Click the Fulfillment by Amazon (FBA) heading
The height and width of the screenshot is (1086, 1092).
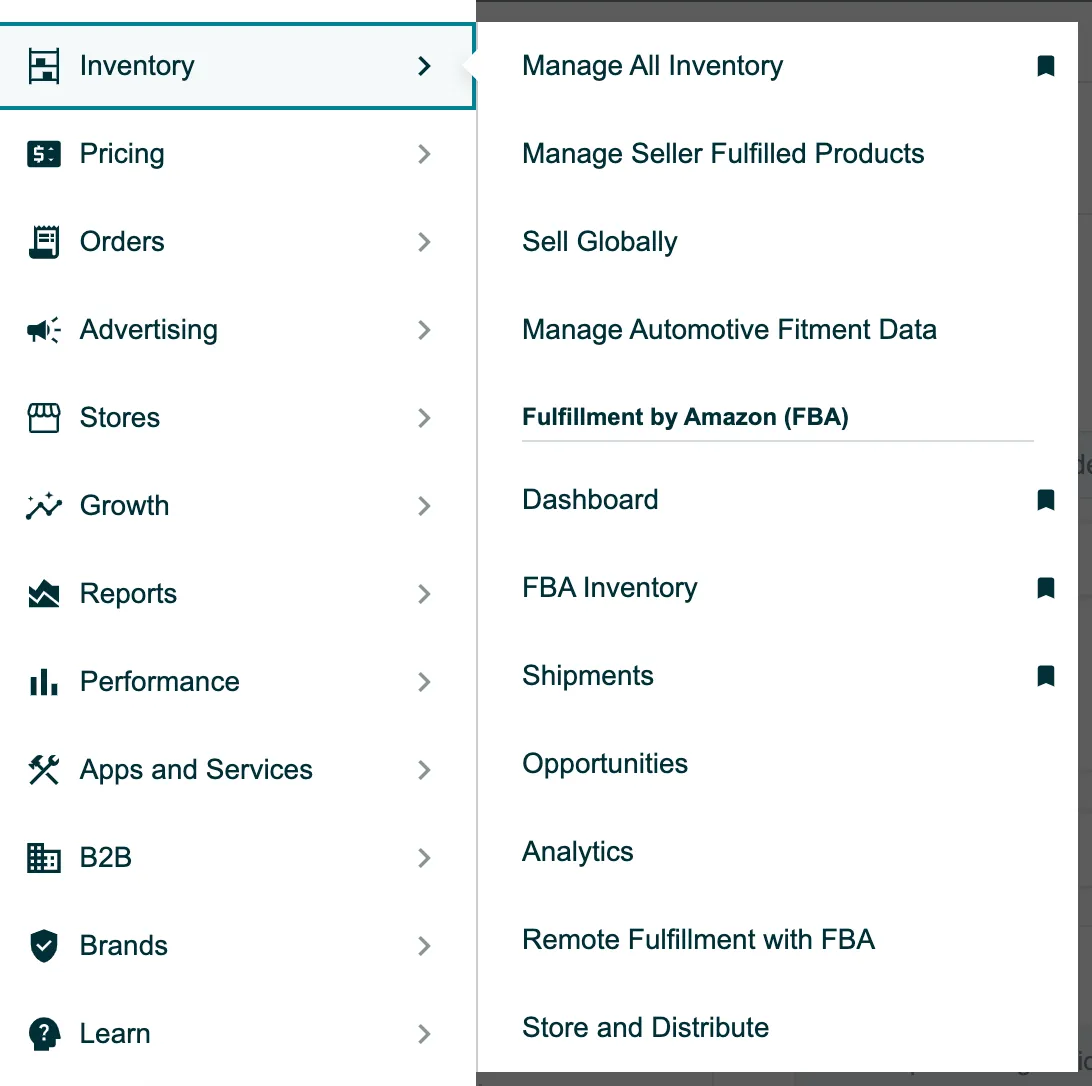[685, 417]
